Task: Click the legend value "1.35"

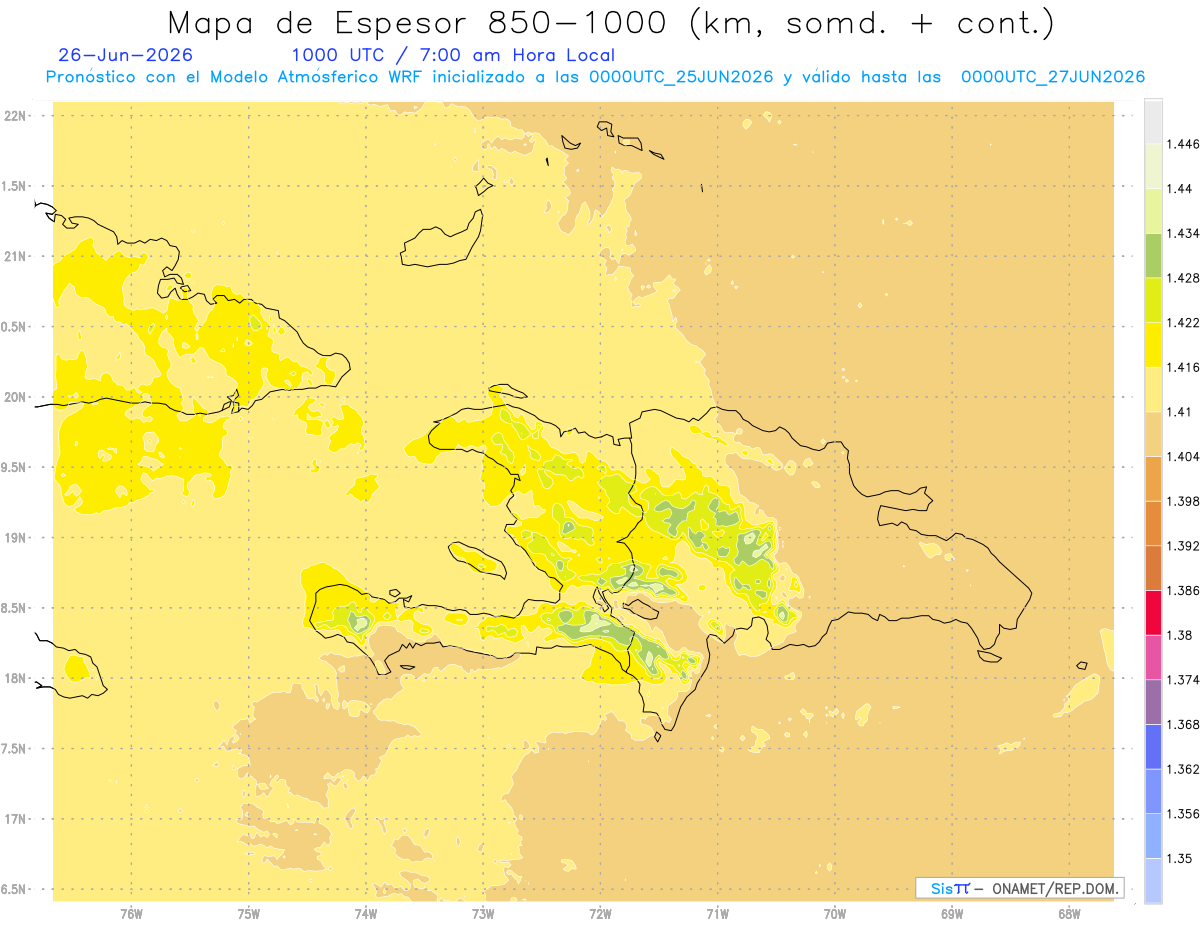Action: click(1179, 858)
